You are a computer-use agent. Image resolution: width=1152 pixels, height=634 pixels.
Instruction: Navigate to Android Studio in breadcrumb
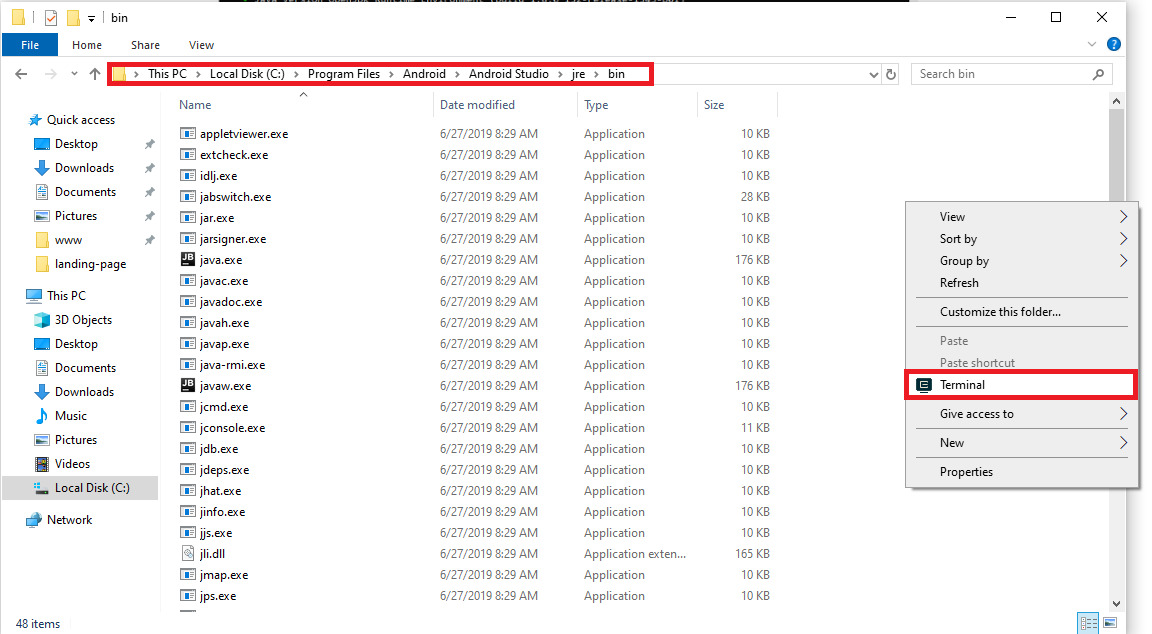click(x=508, y=73)
